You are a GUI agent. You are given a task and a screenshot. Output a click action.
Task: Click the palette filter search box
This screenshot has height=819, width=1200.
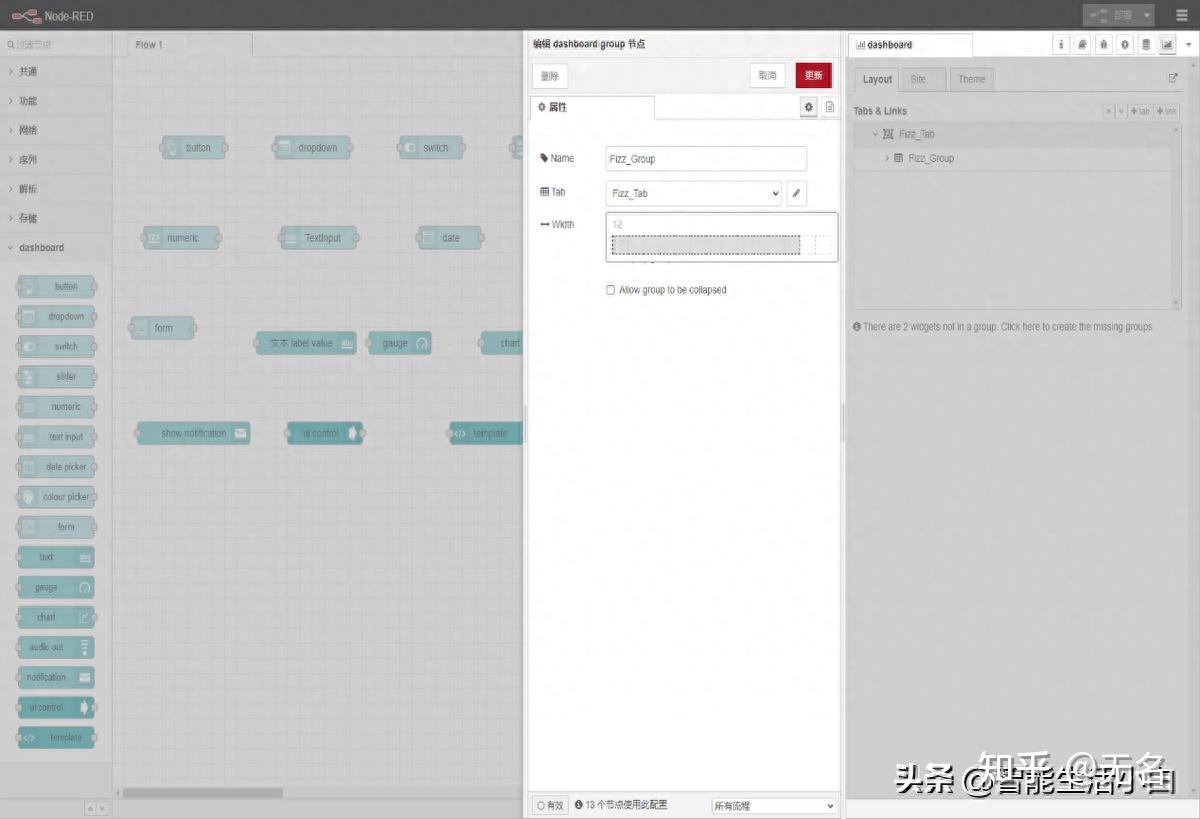[x=56, y=44]
